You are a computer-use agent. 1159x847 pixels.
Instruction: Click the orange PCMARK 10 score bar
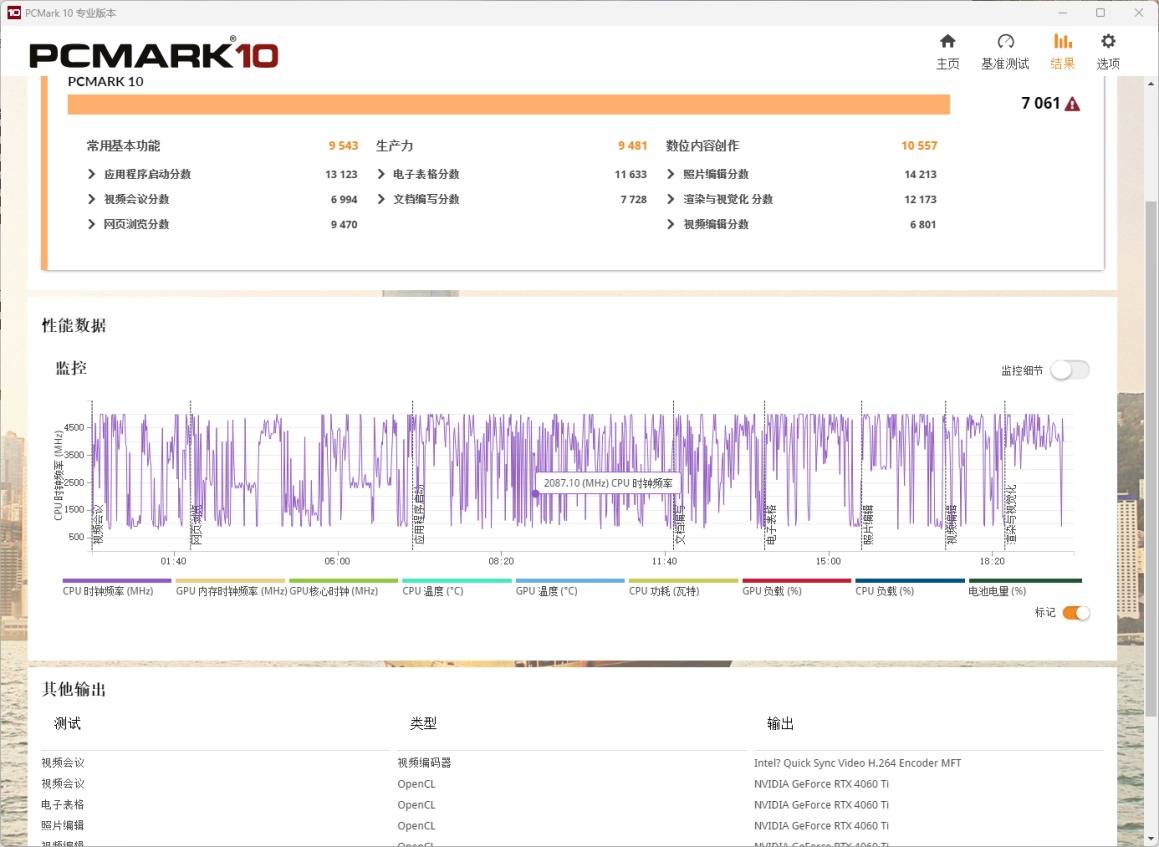509,104
